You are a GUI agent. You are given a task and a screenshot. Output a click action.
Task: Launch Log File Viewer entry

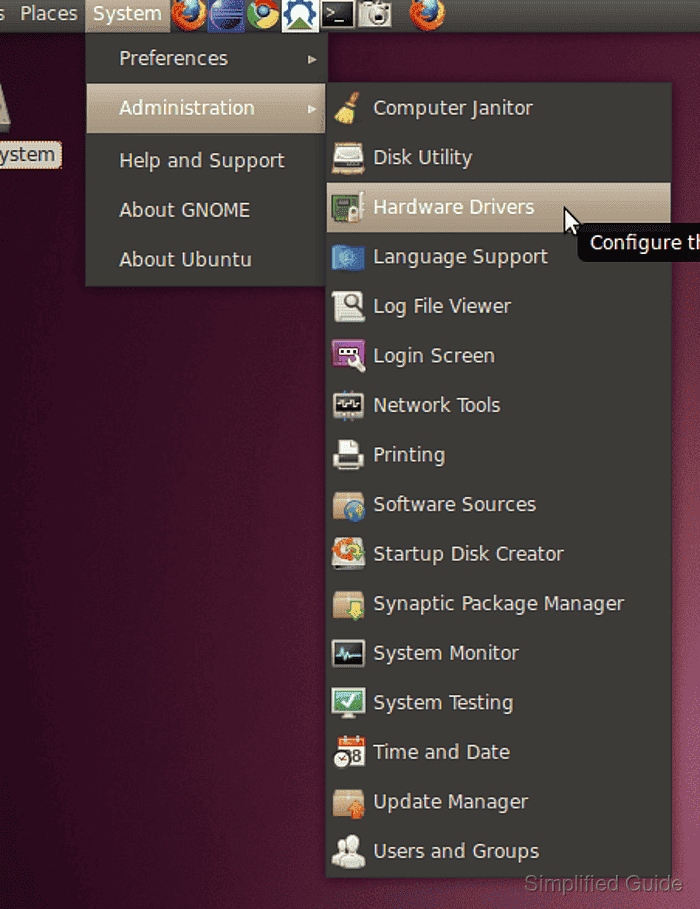[x=499, y=307]
